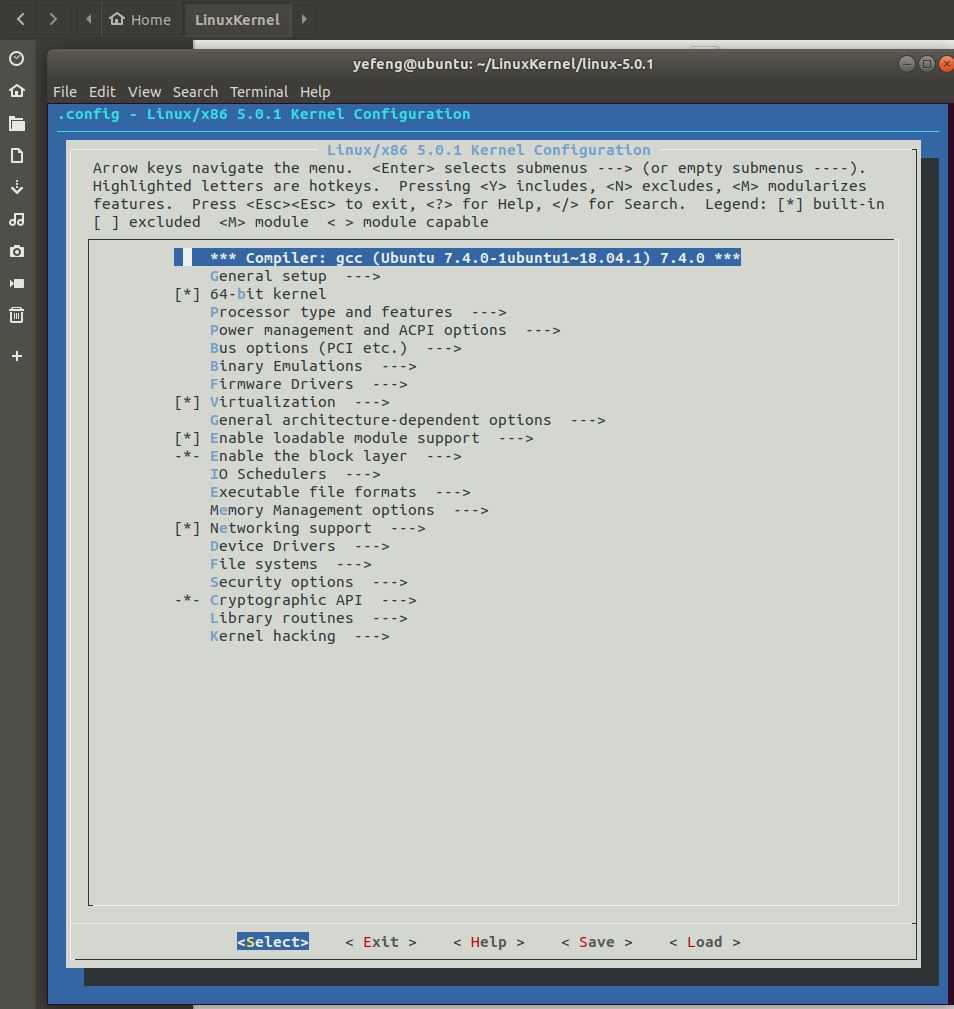
Task: Go back with the left chevron button
Action: pos(21,19)
